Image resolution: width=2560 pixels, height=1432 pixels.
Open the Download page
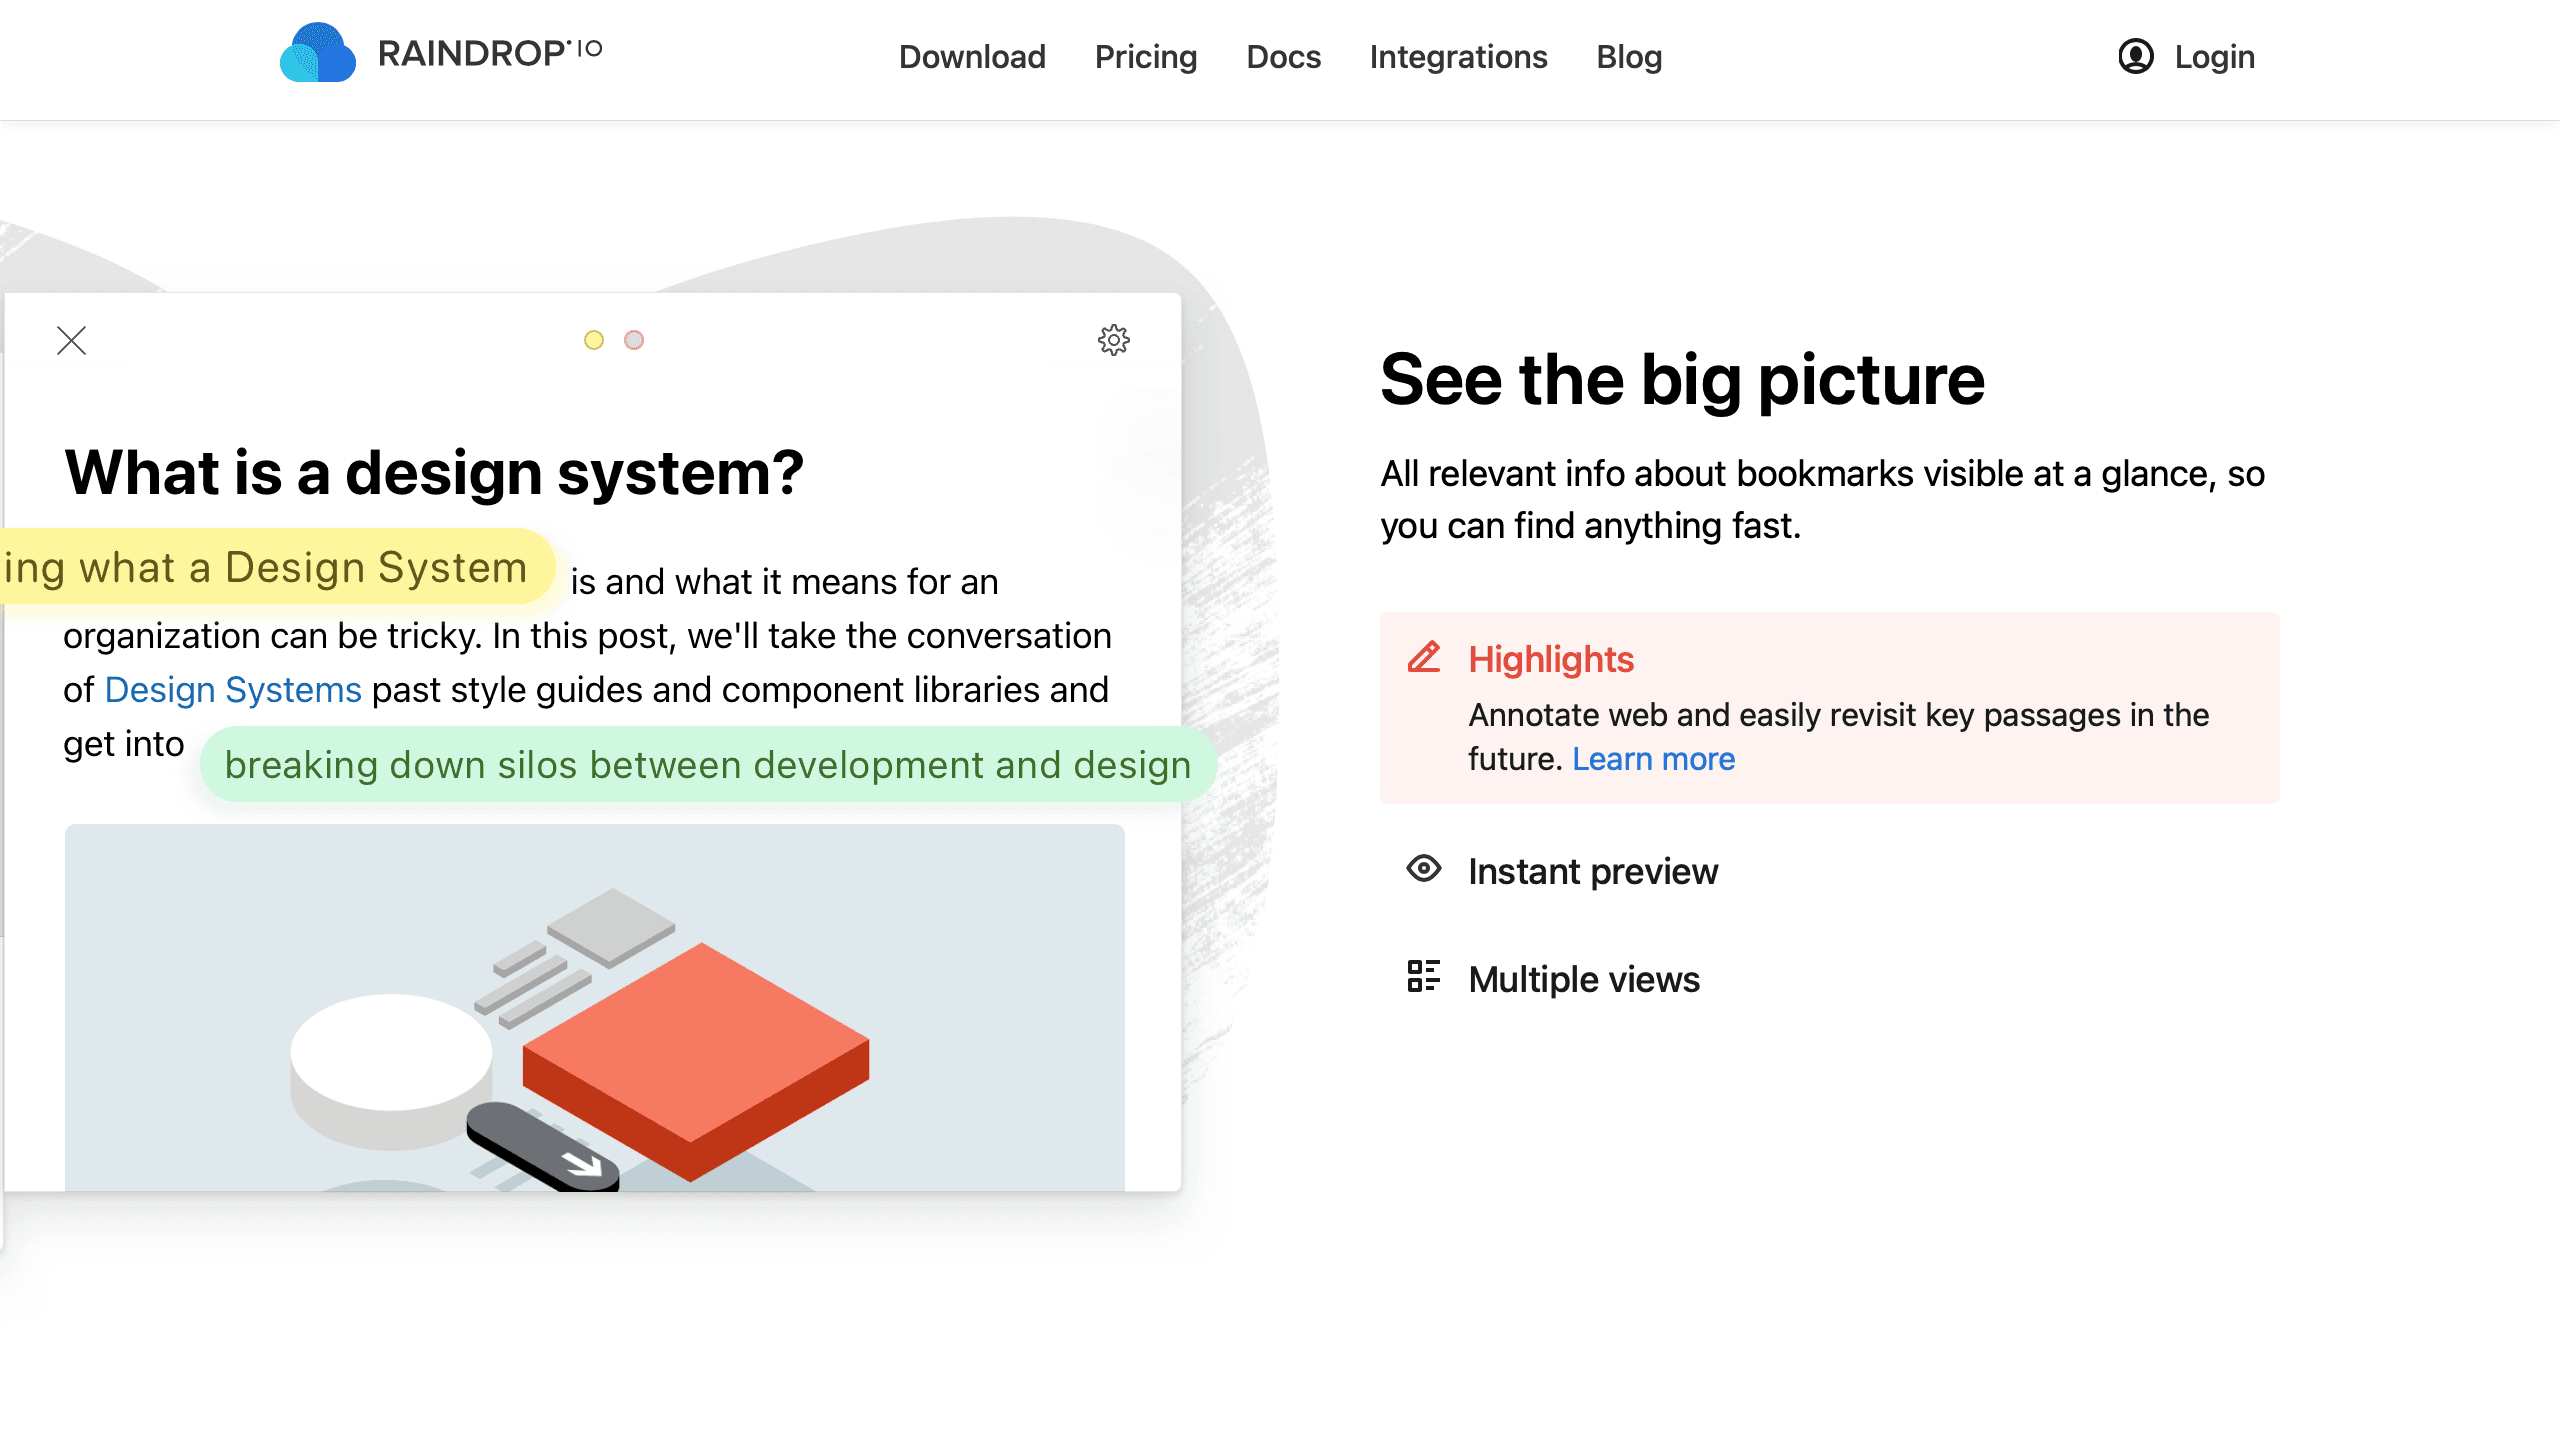point(972,57)
